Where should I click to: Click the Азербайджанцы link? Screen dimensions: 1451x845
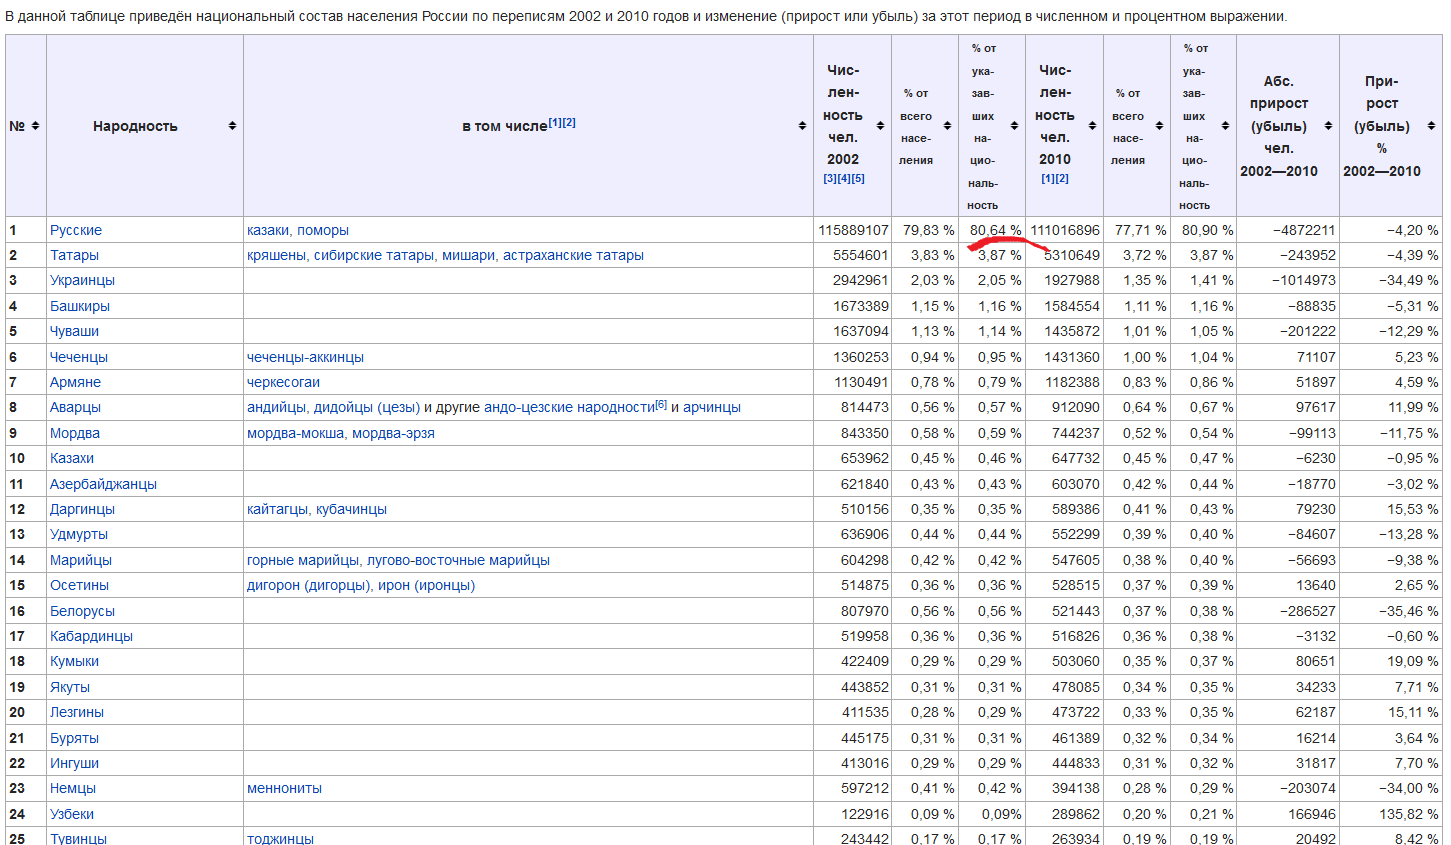pyautogui.click(x=103, y=484)
